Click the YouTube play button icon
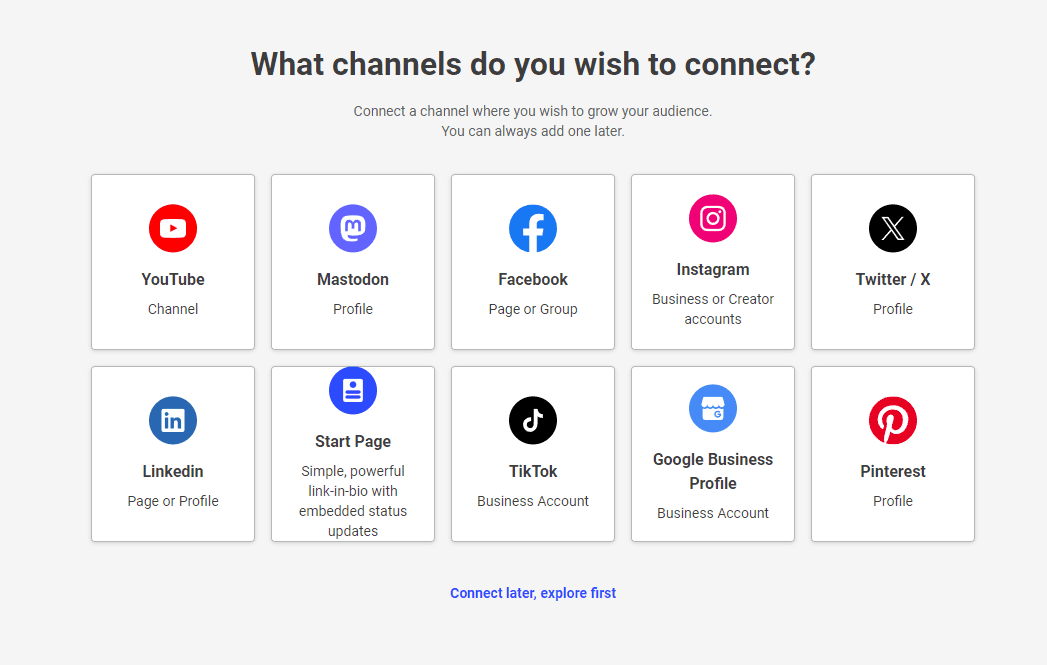1047x665 pixels. [x=172, y=228]
